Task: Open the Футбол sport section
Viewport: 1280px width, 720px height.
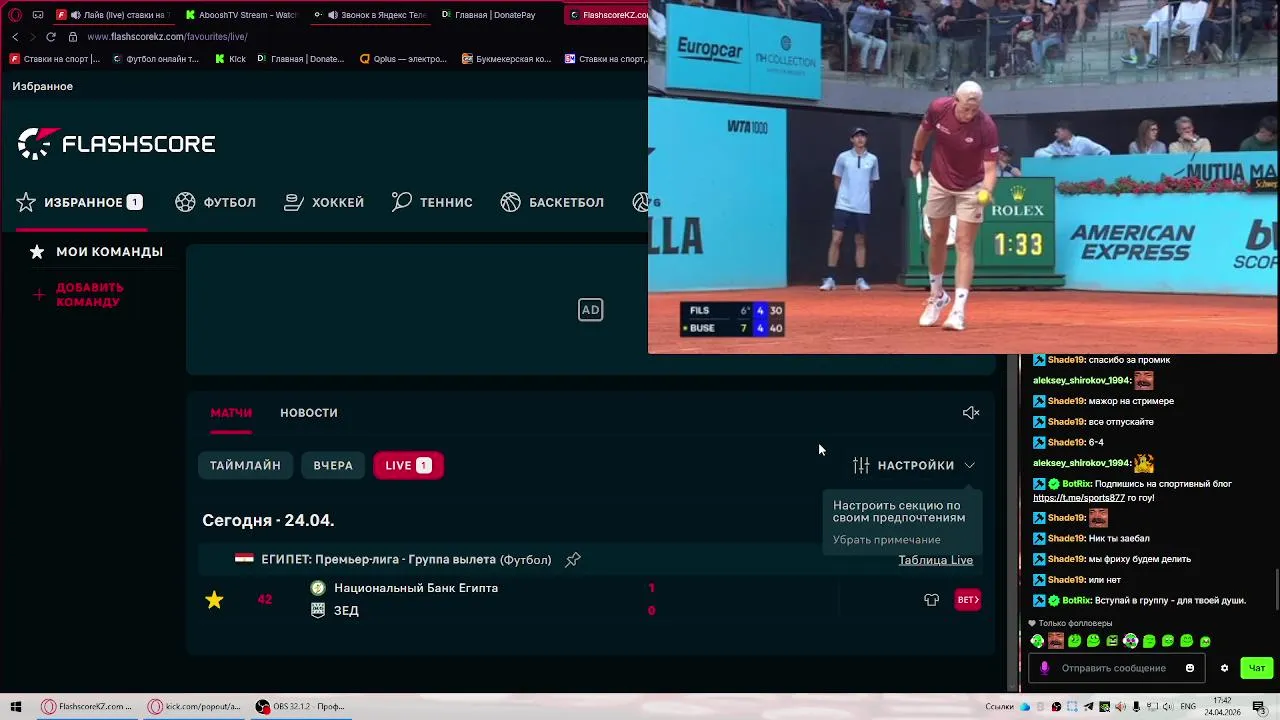Action: point(216,202)
